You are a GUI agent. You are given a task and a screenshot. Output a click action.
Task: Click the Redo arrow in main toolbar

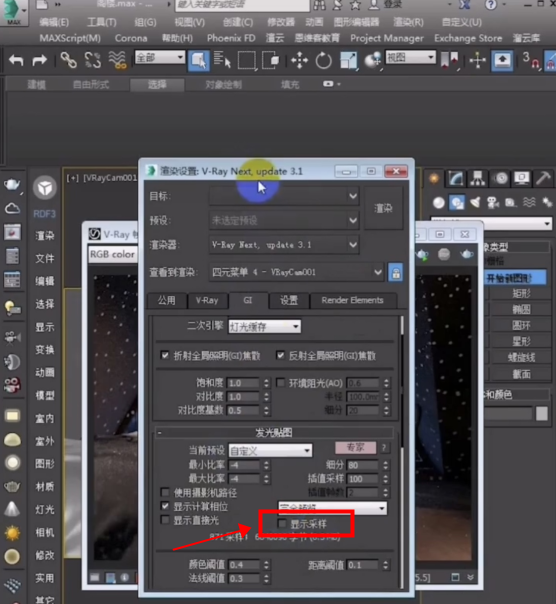pyautogui.click(x=39, y=60)
